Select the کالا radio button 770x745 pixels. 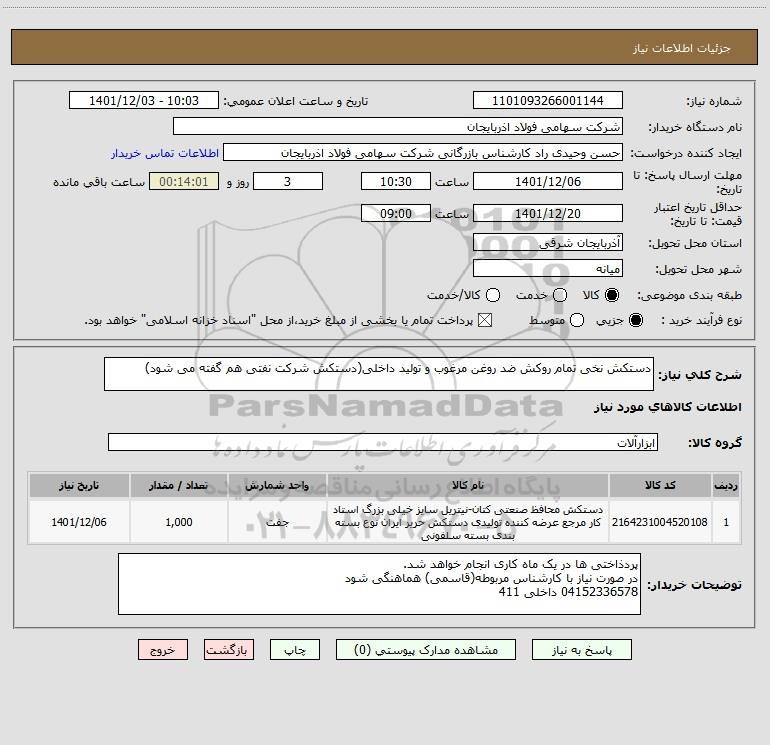tap(612, 295)
